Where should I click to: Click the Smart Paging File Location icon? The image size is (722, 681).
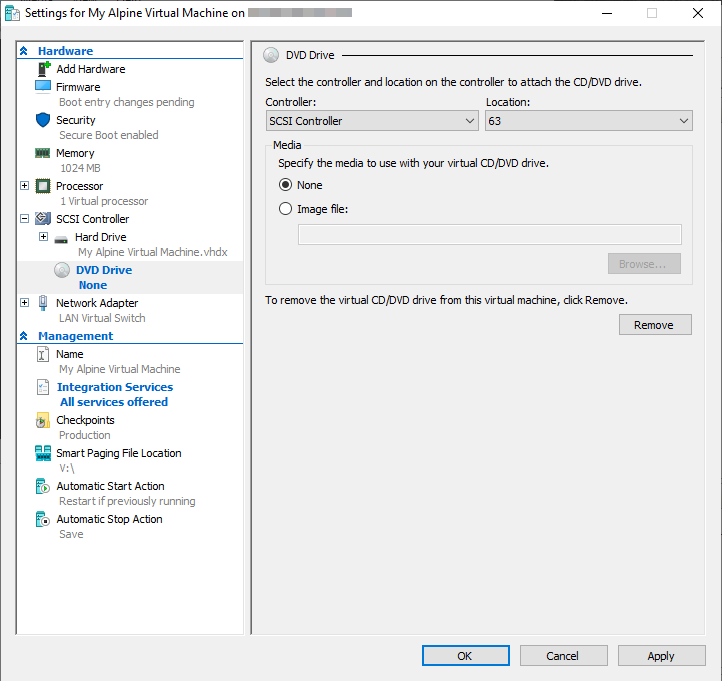point(43,453)
